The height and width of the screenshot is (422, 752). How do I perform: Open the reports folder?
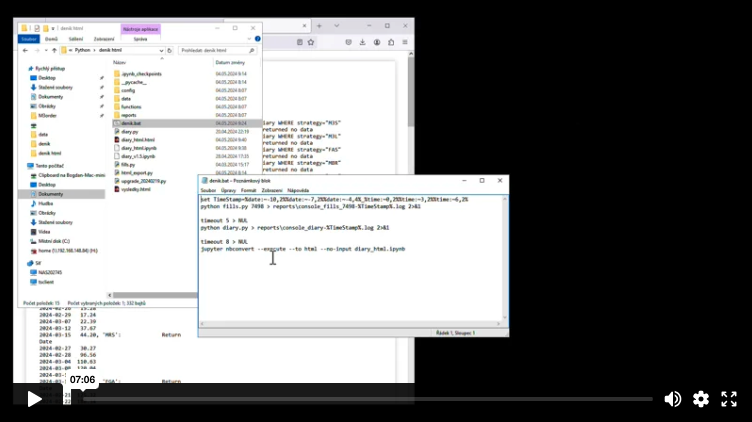coord(128,115)
